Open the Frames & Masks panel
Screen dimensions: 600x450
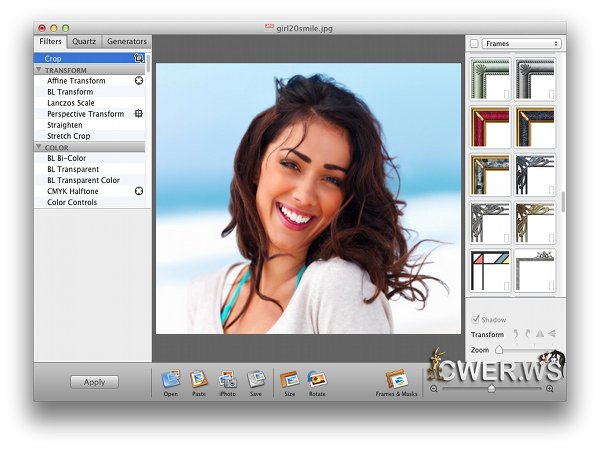pyautogui.click(x=396, y=380)
